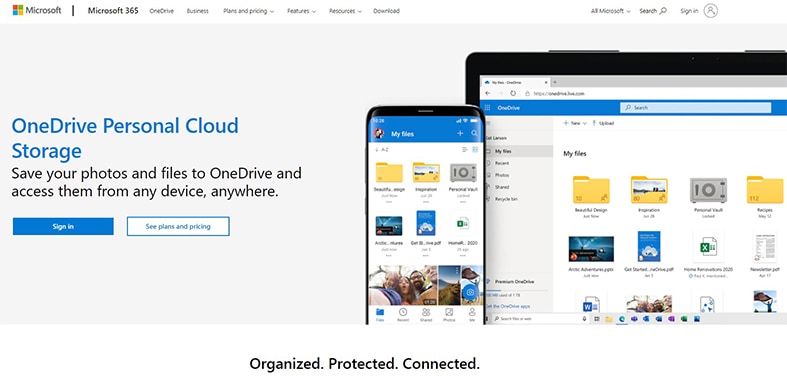Image resolution: width=787 pixels, height=376 pixels.
Task: Open the app launcher grid icon beside OneDrive
Action: (x=487, y=108)
